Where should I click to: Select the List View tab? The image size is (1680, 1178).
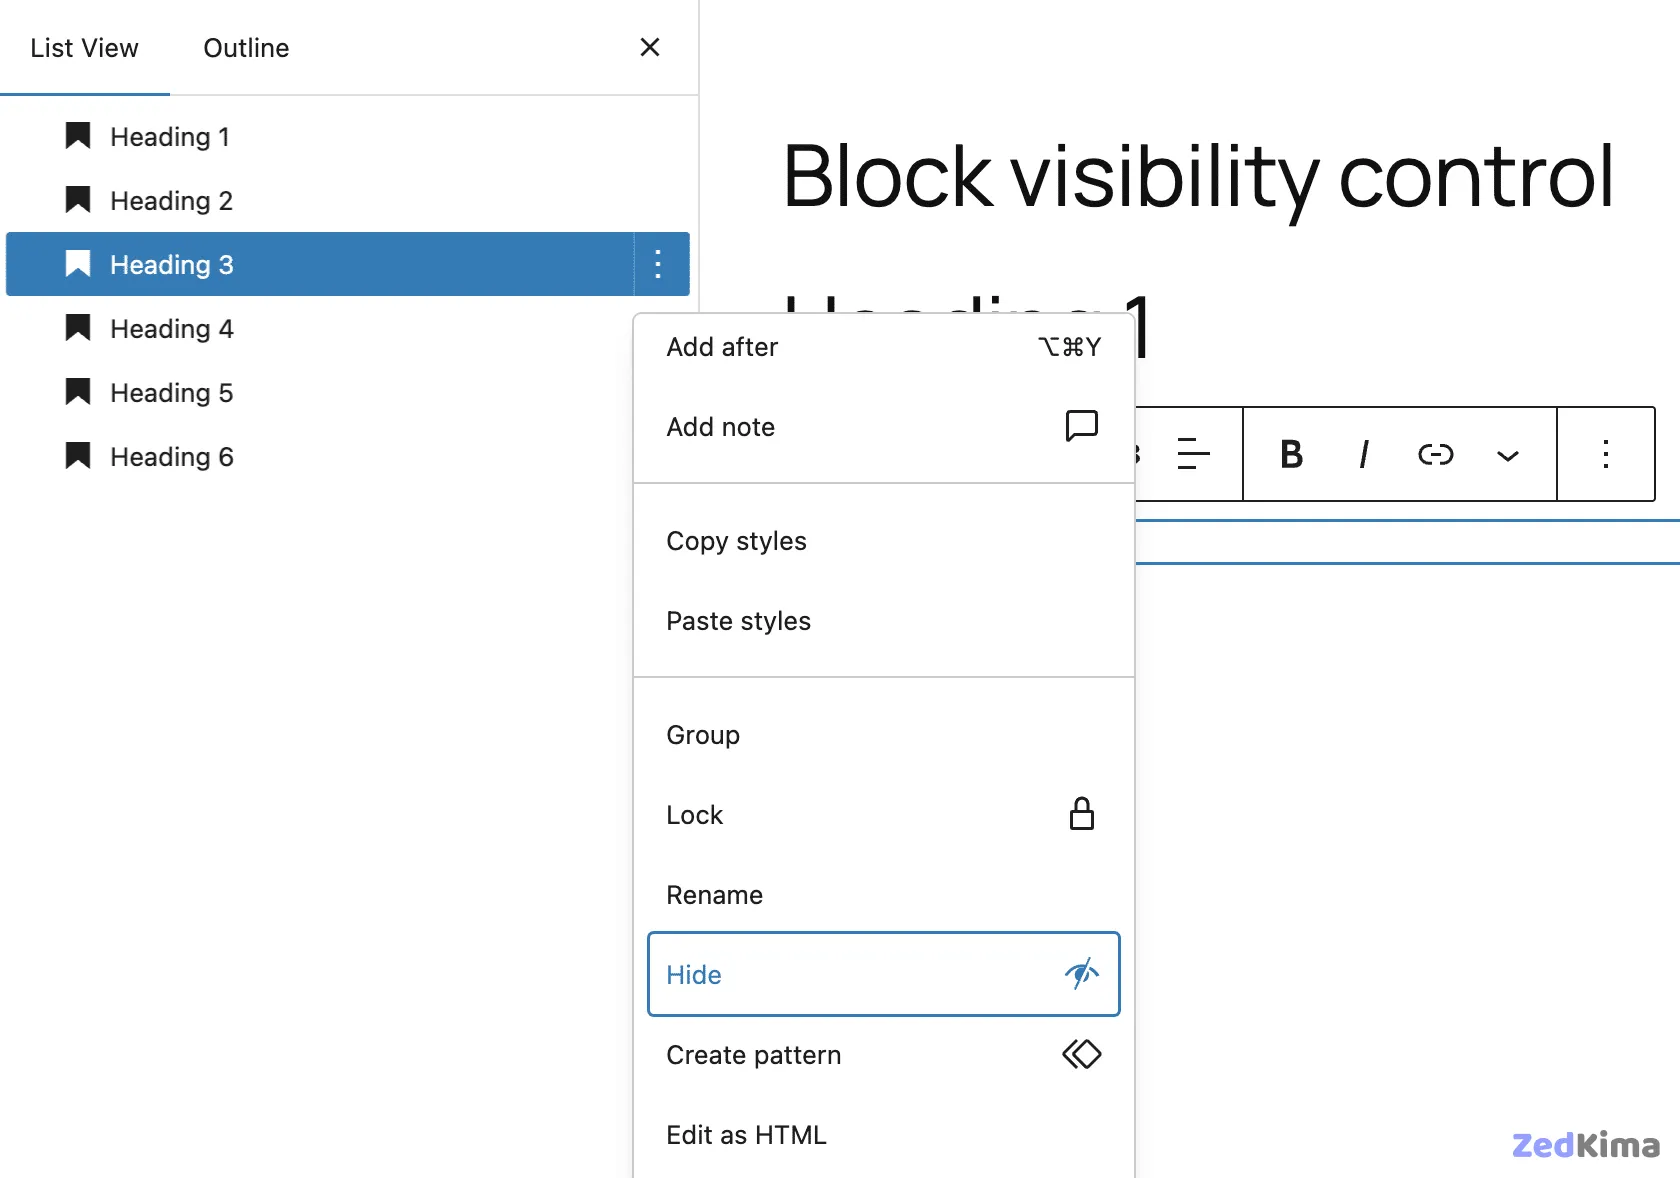[85, 47]
